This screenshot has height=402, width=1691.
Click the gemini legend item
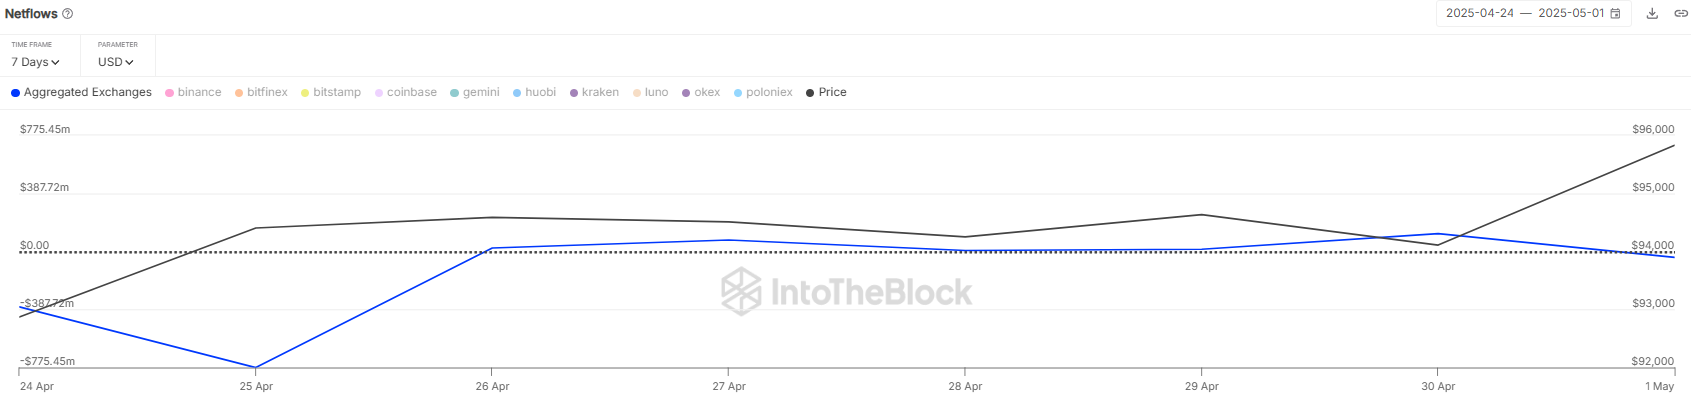click(x=480, y=92)
